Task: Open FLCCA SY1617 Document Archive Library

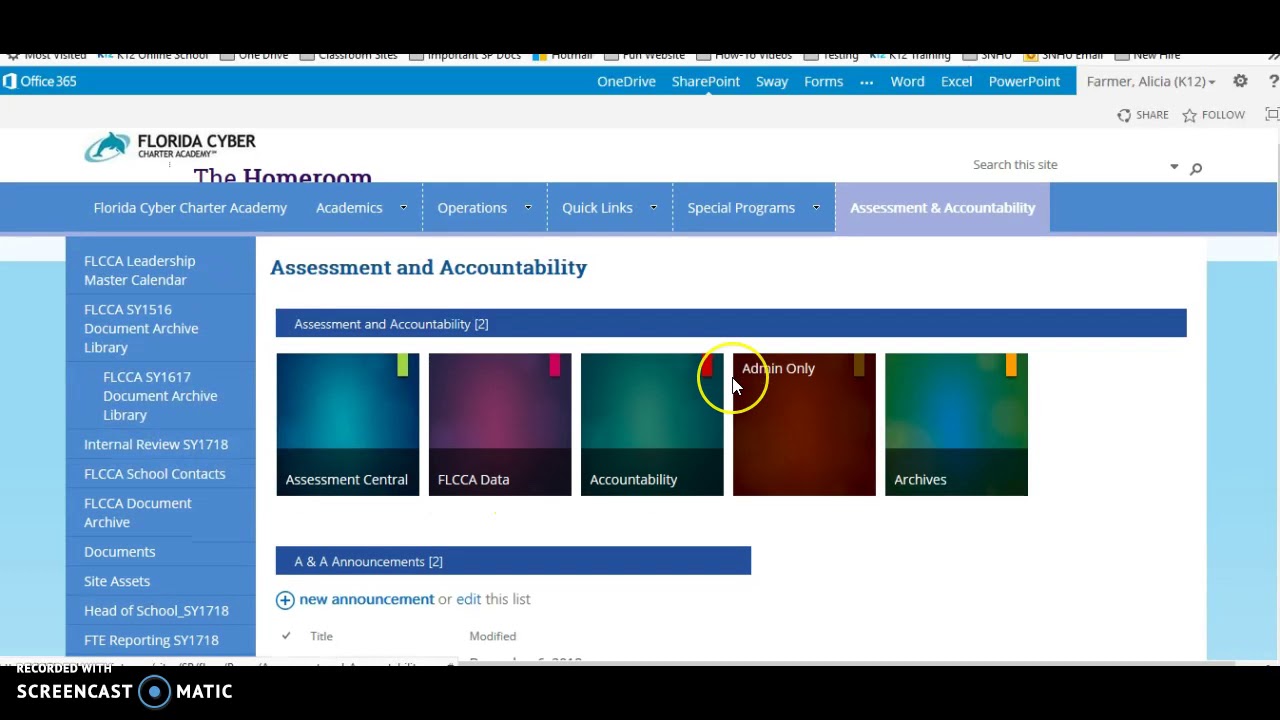Action: [160, 396]
